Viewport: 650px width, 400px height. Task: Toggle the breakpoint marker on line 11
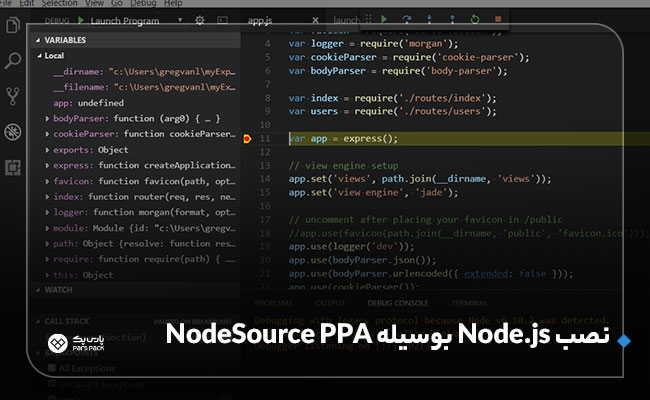click(247, 138)
